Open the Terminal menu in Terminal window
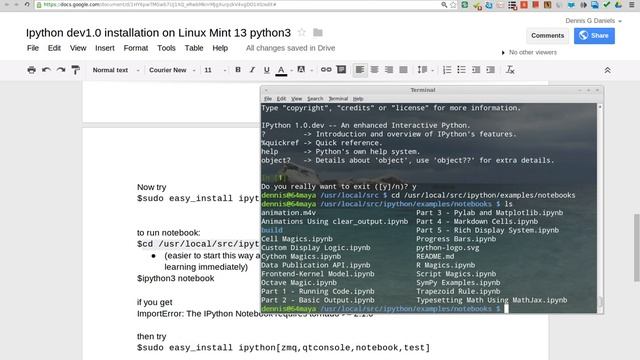This screenshot has width=640, height=360. coord(338,99)
